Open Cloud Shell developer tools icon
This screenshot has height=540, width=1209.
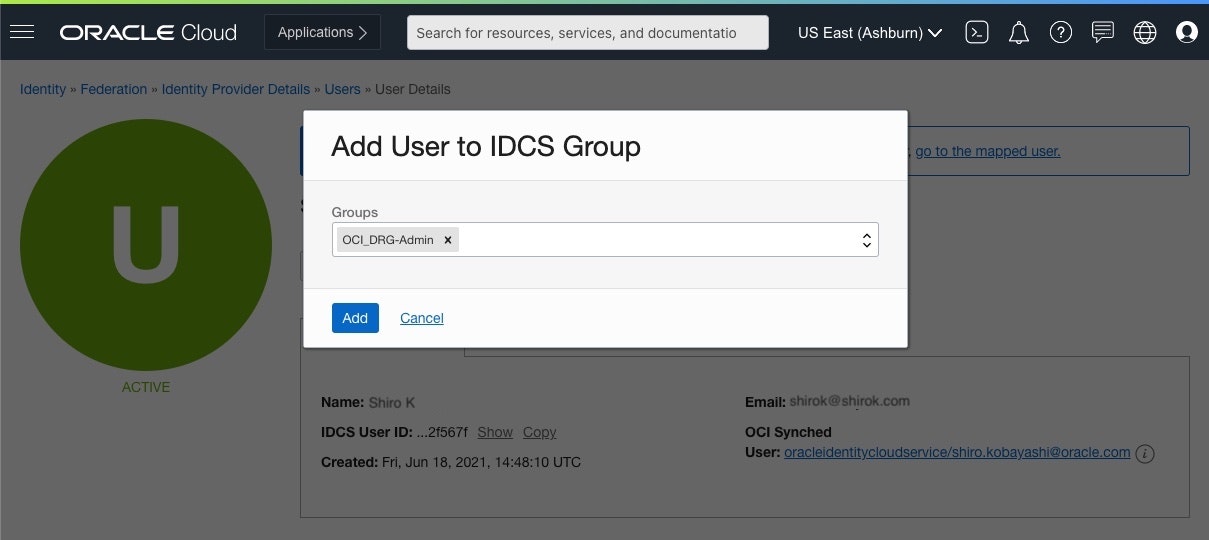click(977, 33)
